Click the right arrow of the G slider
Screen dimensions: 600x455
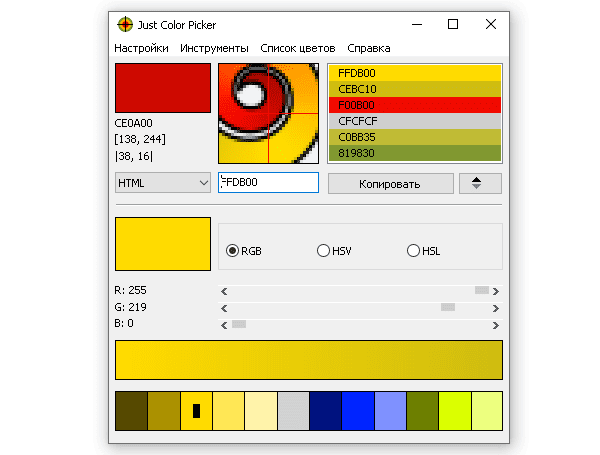[496, 308]
